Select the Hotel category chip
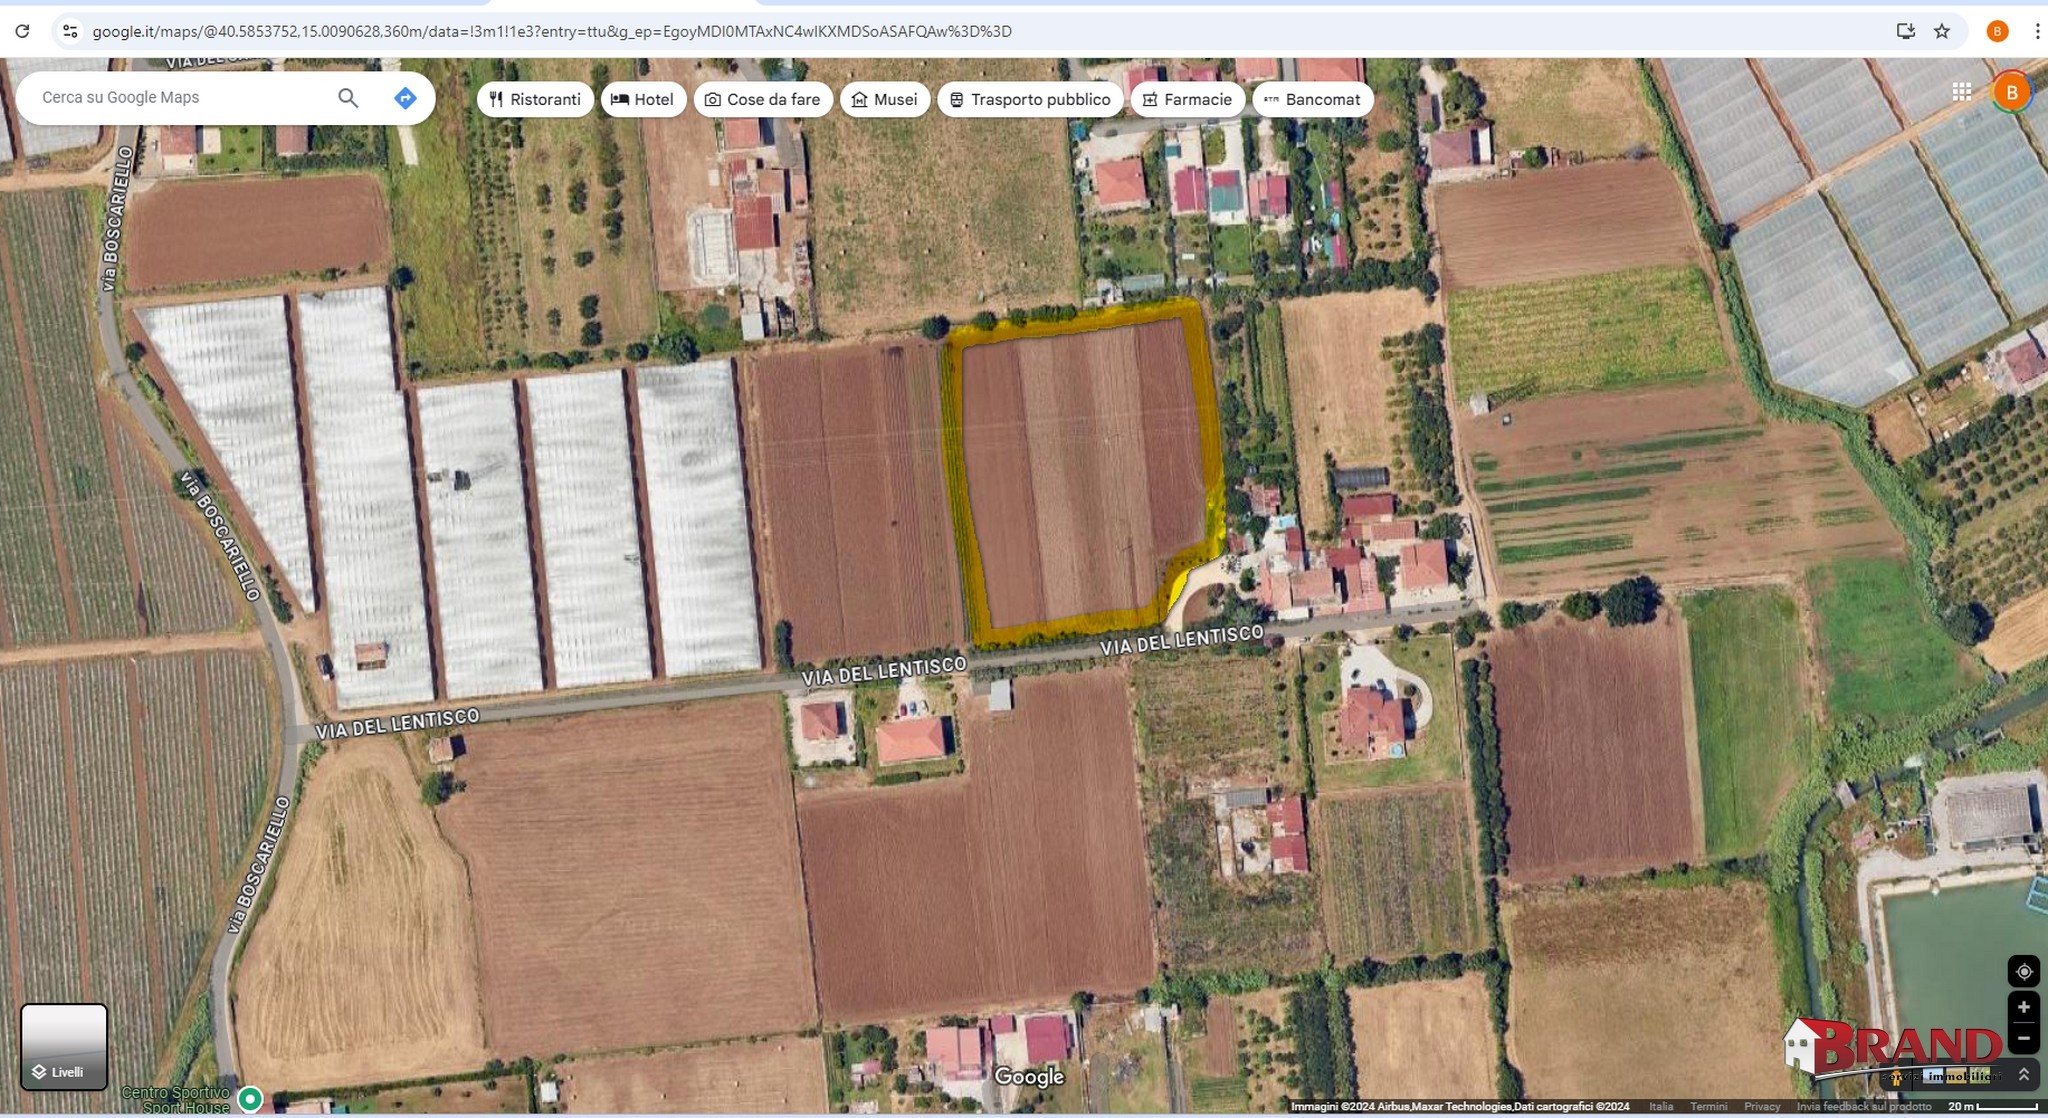 tap(643, 99)
